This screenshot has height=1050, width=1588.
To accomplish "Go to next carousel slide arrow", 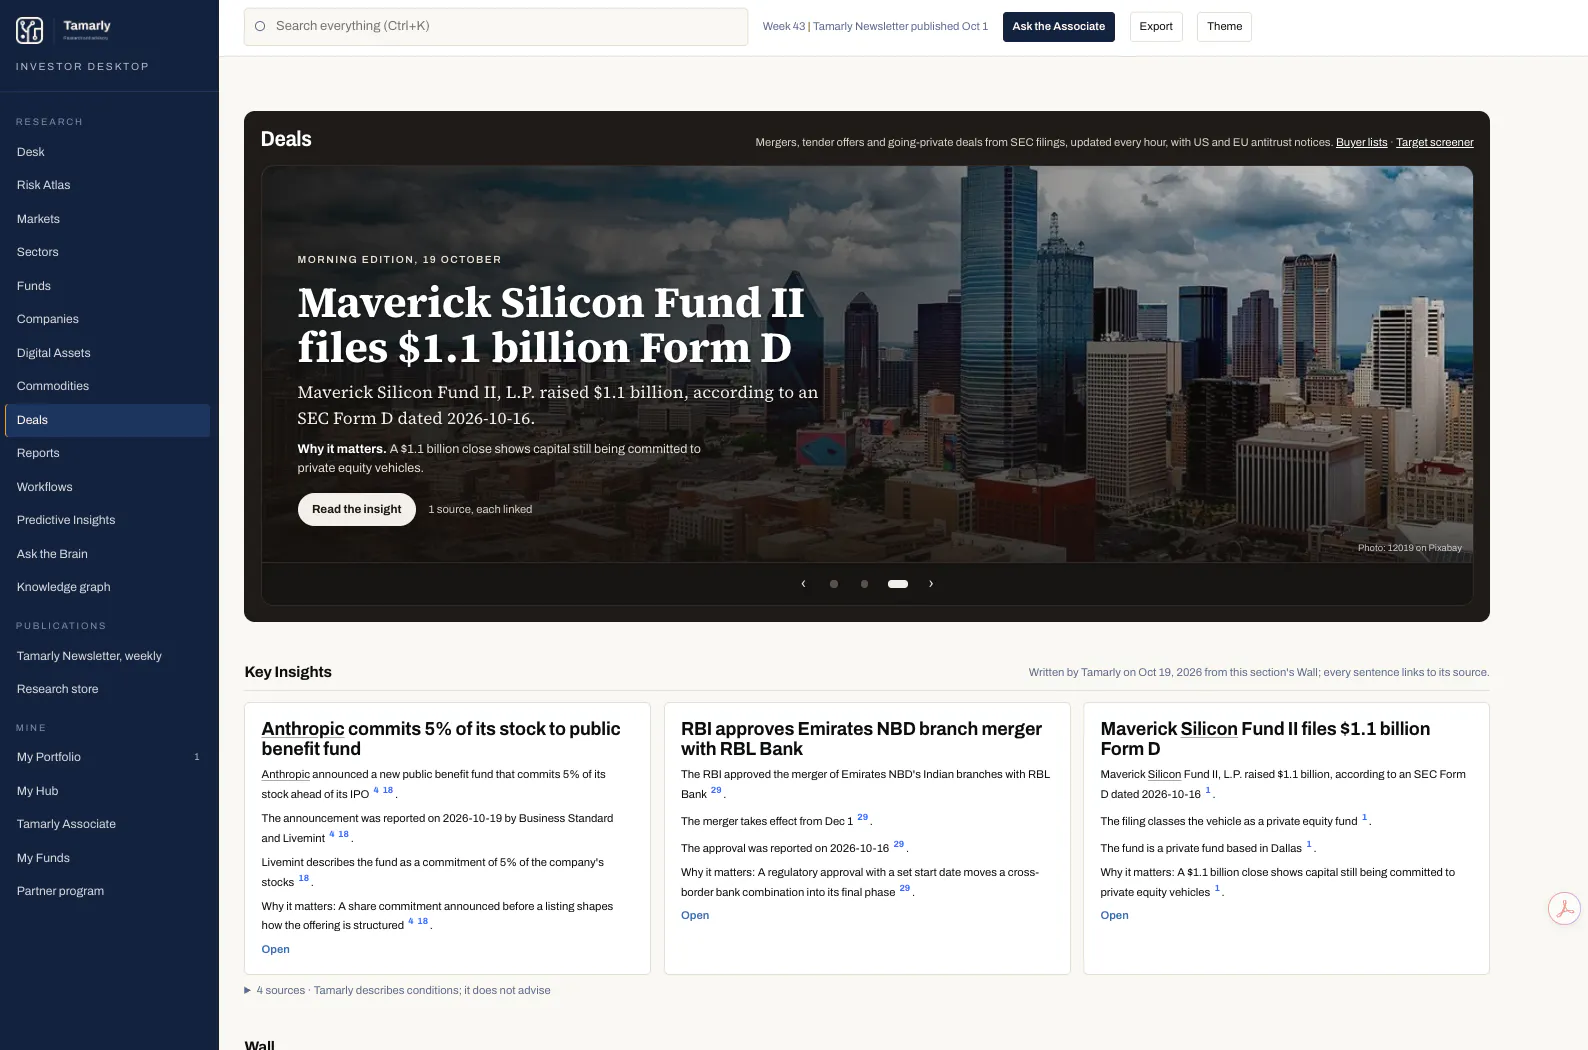I will pyautogui.click(x=931, y=584).
